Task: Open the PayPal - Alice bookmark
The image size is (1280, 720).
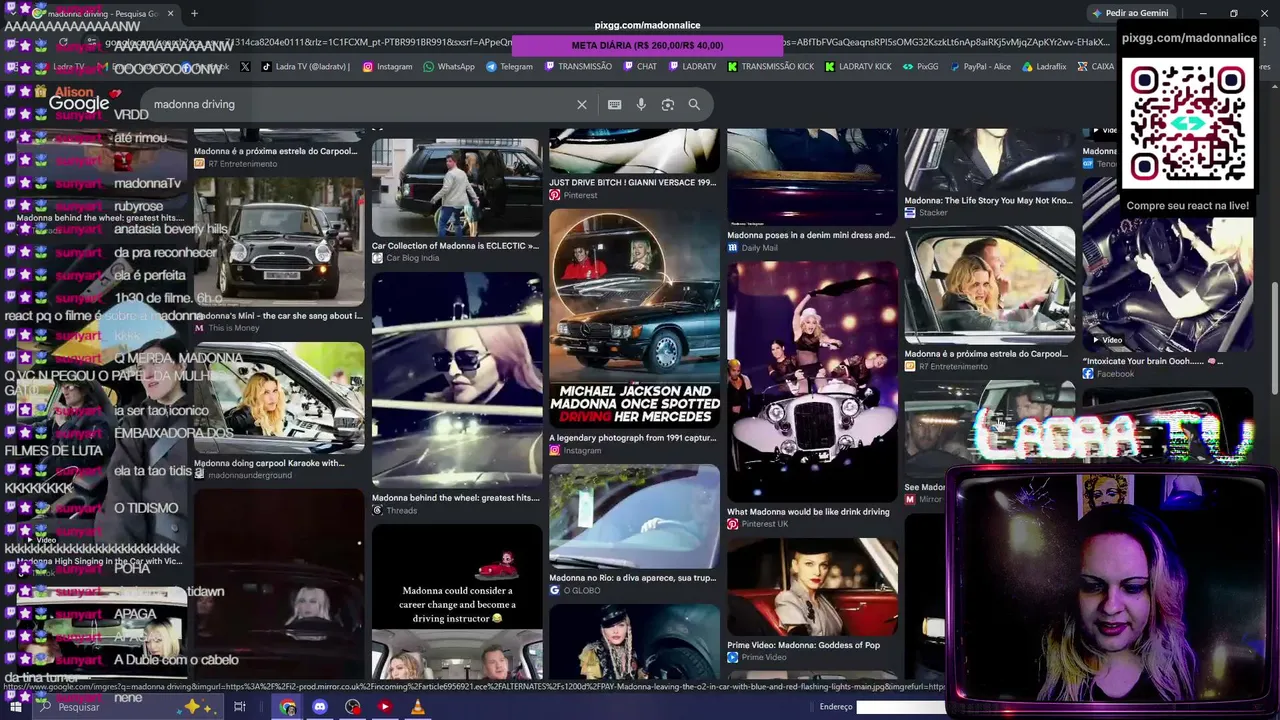Action: point(980,67)
